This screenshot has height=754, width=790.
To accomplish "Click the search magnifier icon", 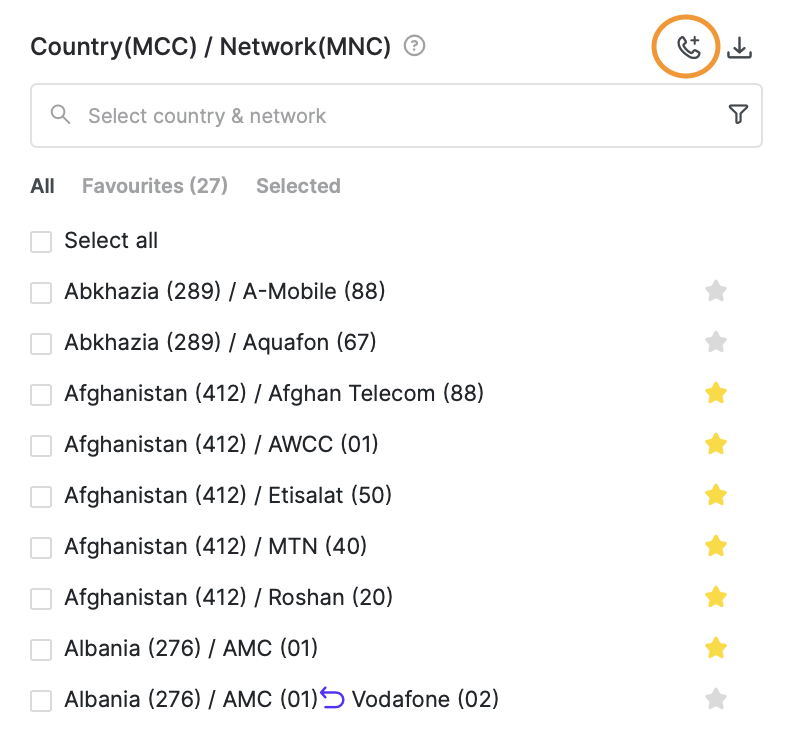I will 61,115.
